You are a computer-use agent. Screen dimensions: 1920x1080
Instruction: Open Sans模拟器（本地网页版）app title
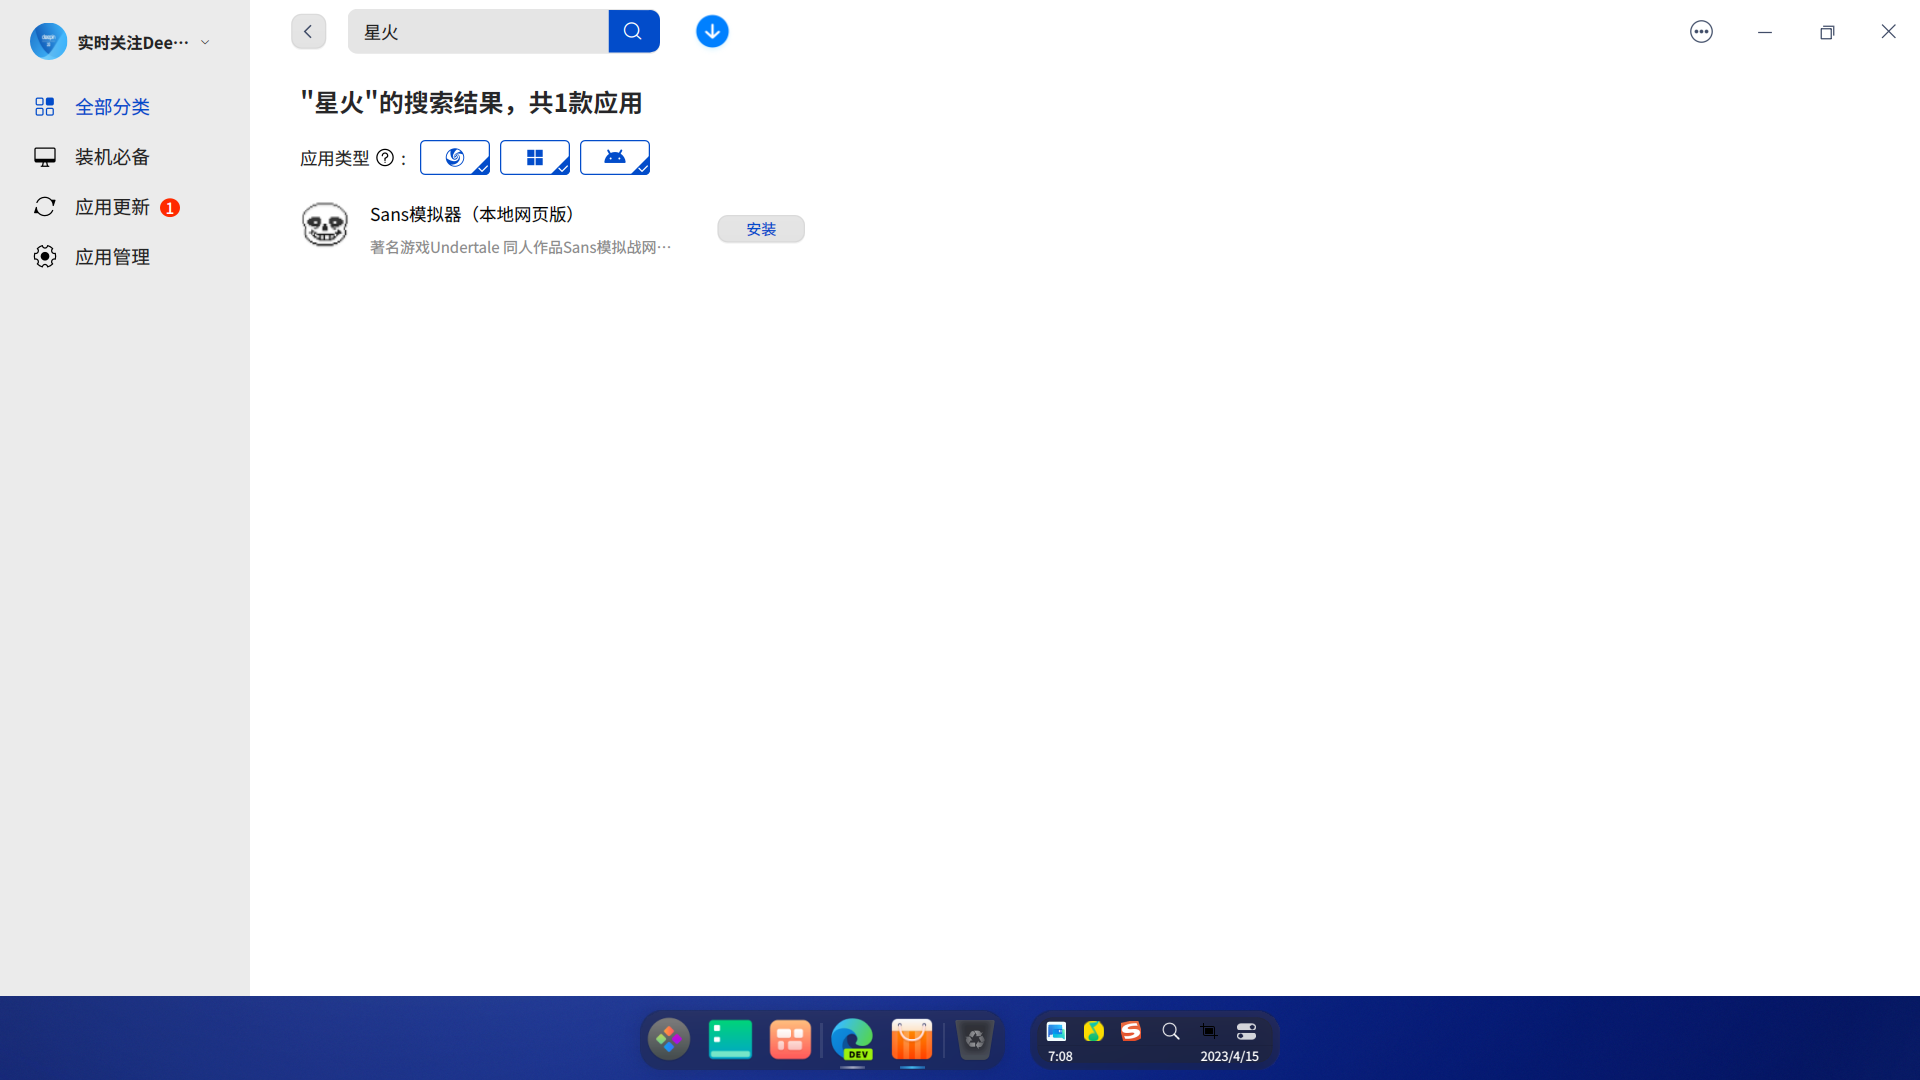pyautogui.click(x=472, y=214)
